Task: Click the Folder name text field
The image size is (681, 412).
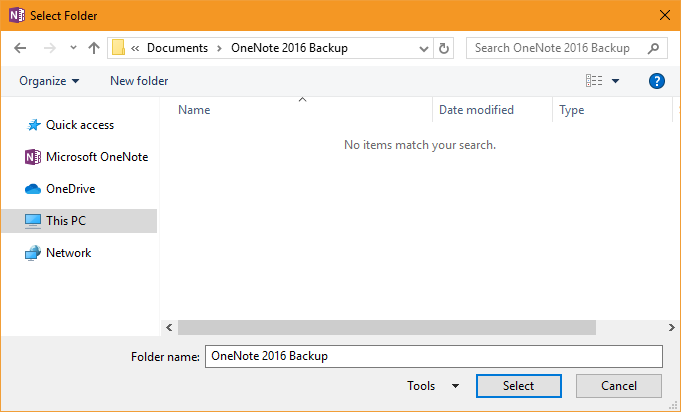Action: [x=434, y=356]
